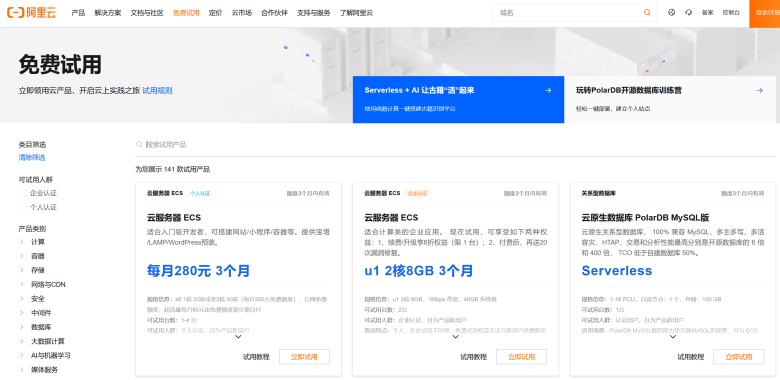Click 立即试用 on the u1 2核8GB card
780x380 pixels.
521,357
